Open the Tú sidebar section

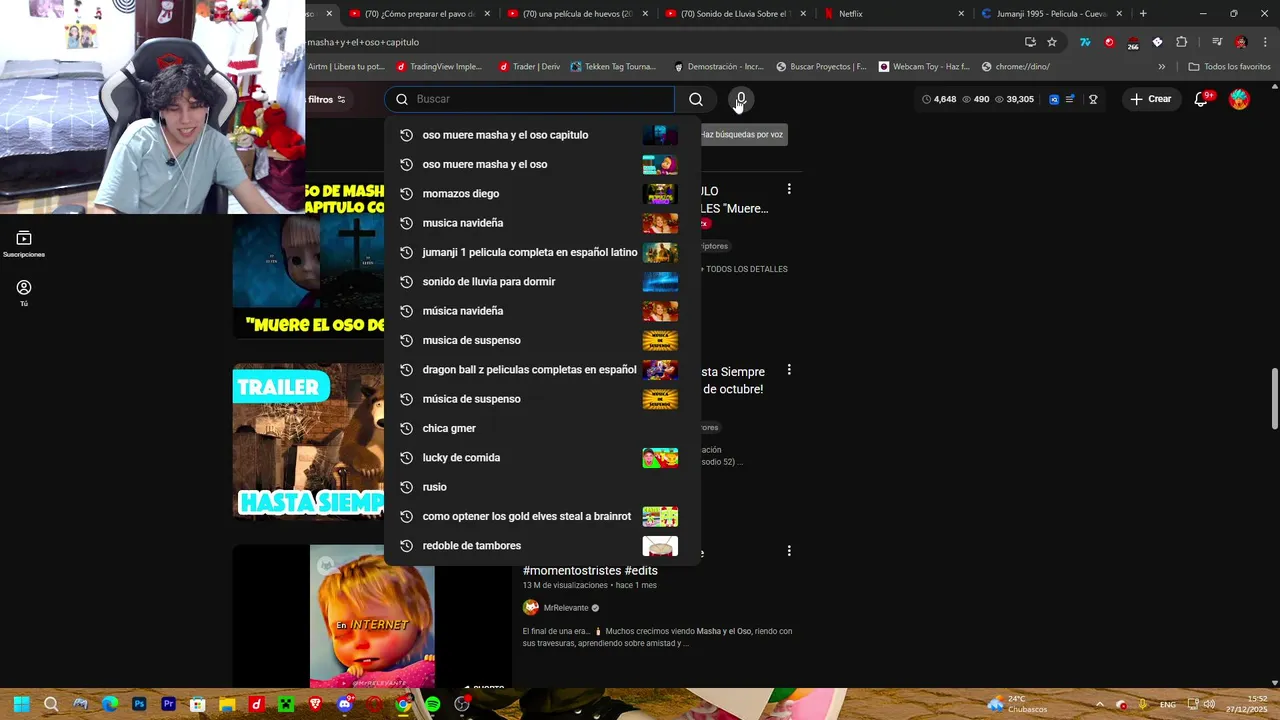[x=24, y=292]
